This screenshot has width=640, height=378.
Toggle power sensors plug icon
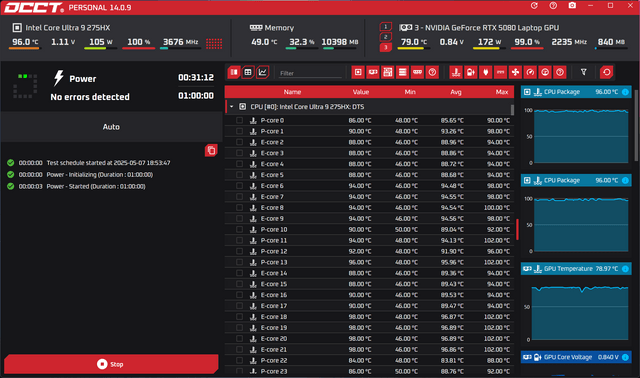[x=486, y=72]
